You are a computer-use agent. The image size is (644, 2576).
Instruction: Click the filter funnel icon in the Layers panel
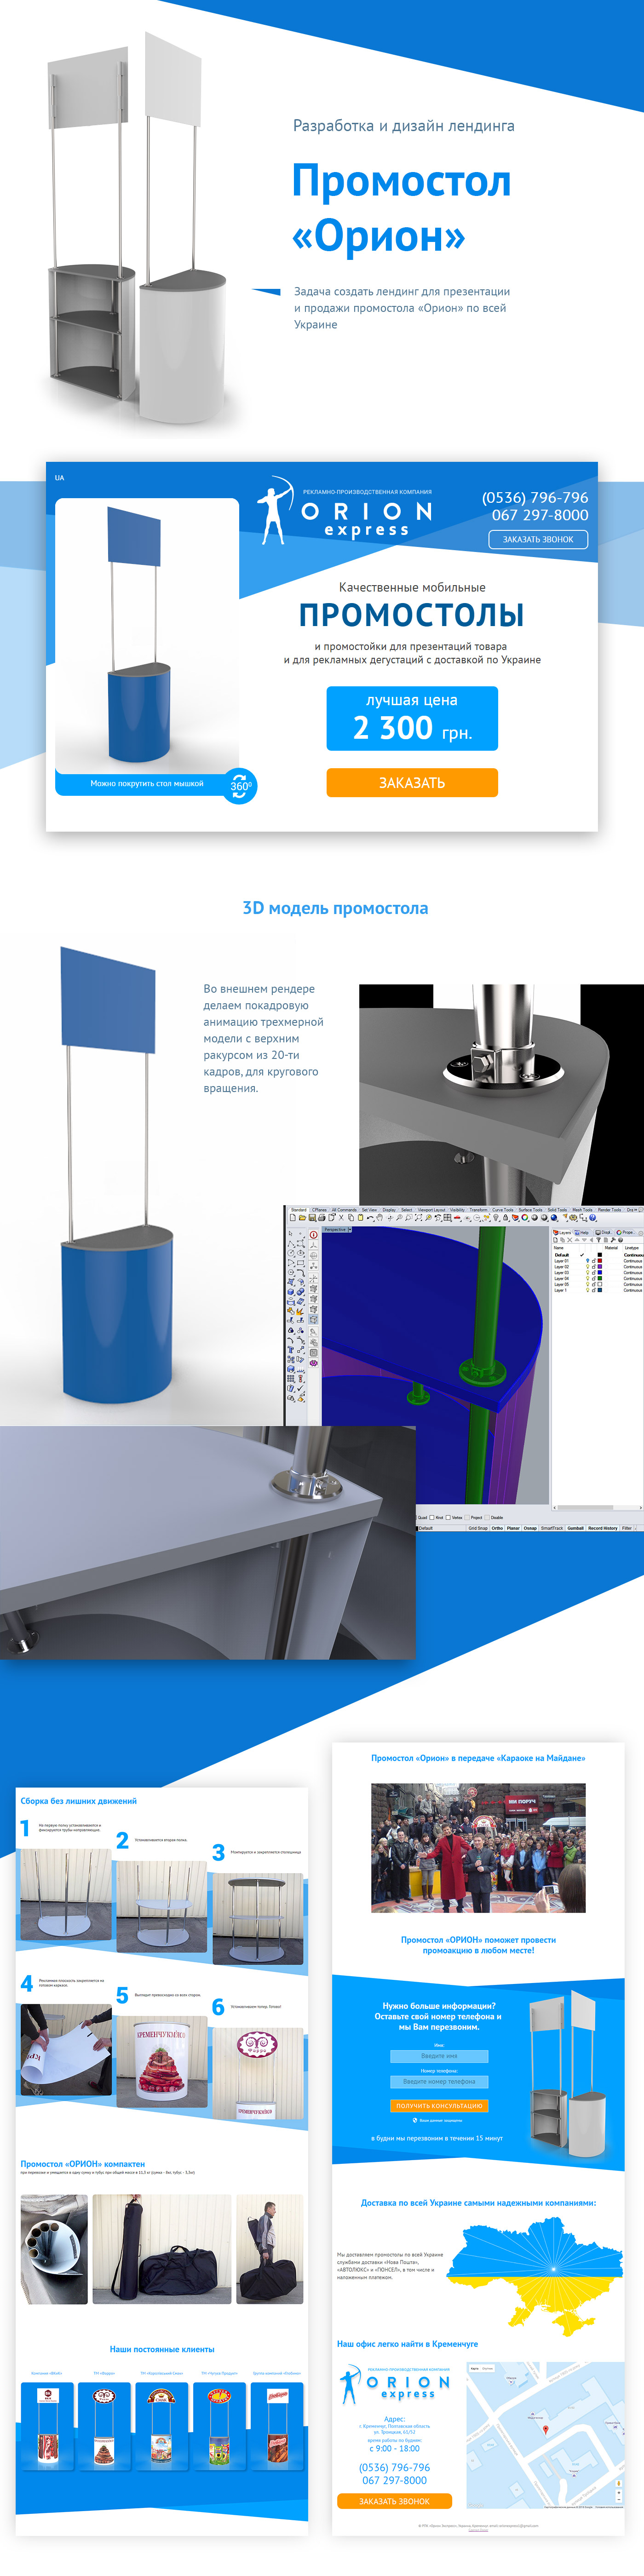click(599, 1240)
